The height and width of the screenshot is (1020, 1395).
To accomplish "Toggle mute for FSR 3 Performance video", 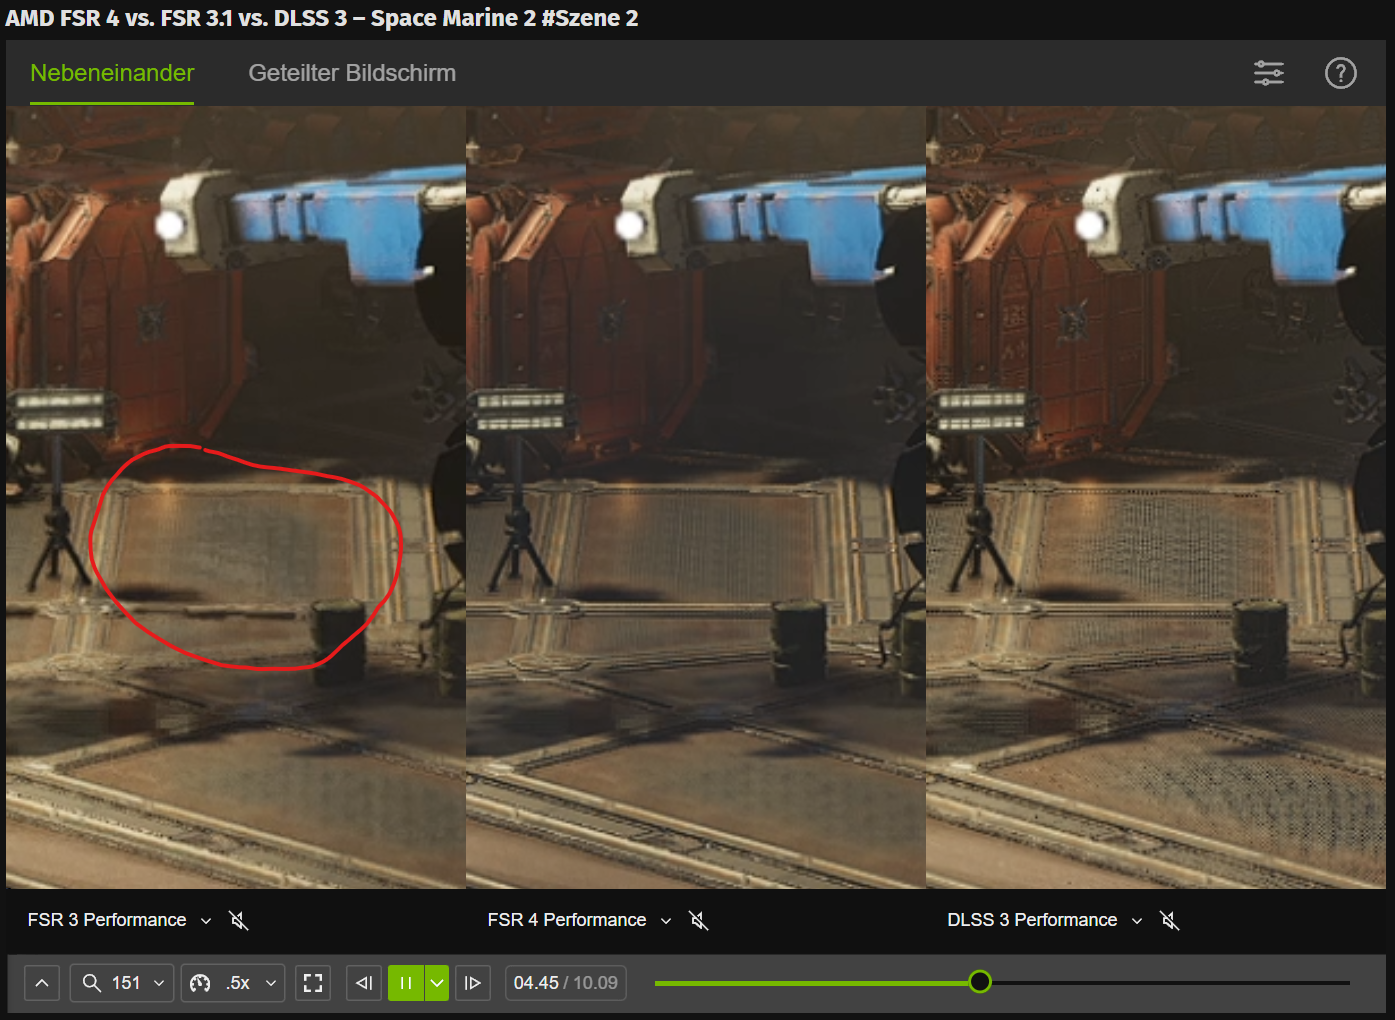I will [239, 920].
